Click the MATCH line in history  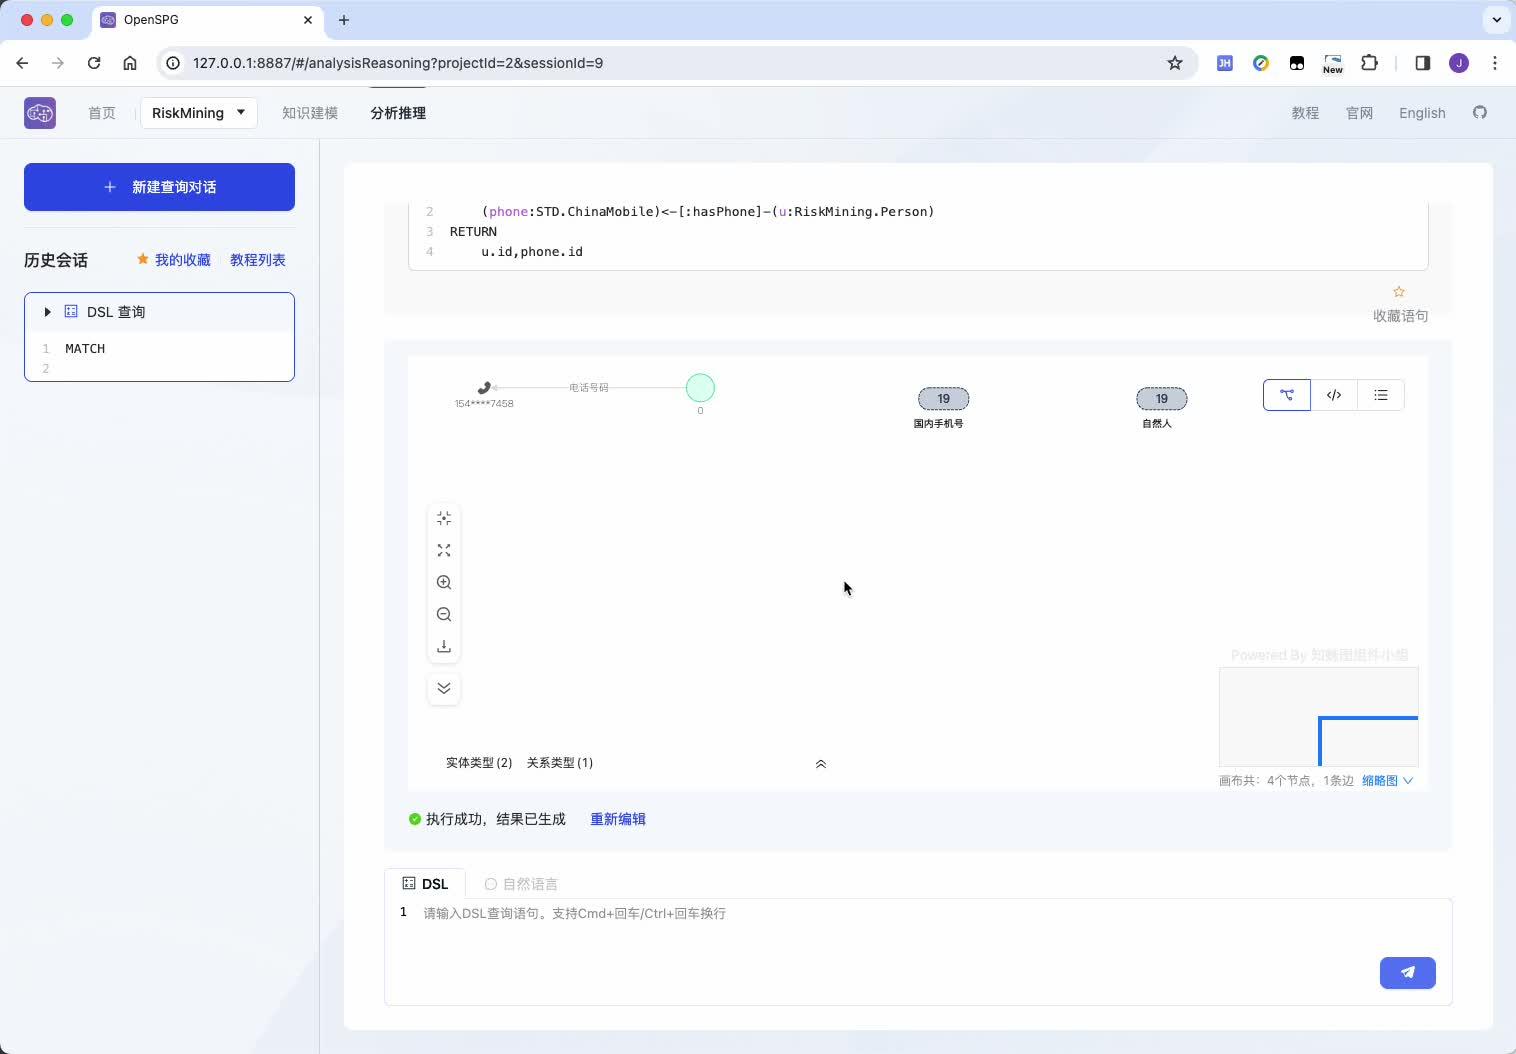coord(85,349)
